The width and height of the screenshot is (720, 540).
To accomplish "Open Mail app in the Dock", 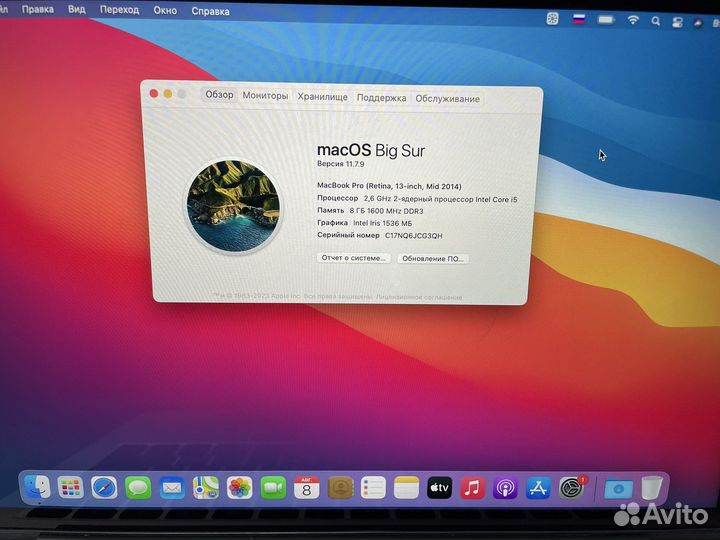I will click(172, 487).
